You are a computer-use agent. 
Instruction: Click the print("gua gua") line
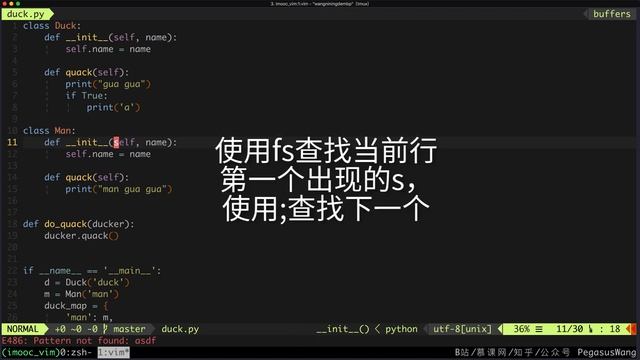tap(108, 84)
